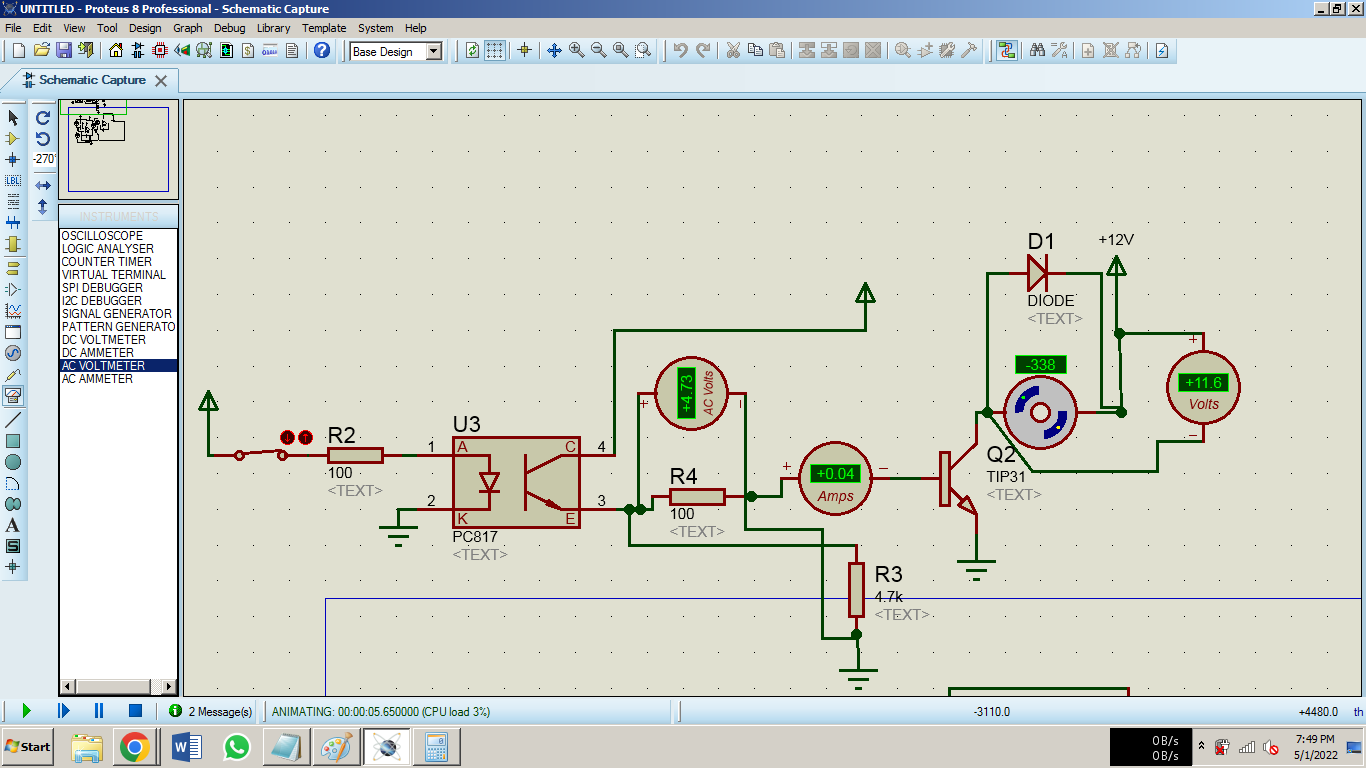Flip vertically using Y-Mirror icon
This screenshot has width=1366, height=768.
coord(43,207)
